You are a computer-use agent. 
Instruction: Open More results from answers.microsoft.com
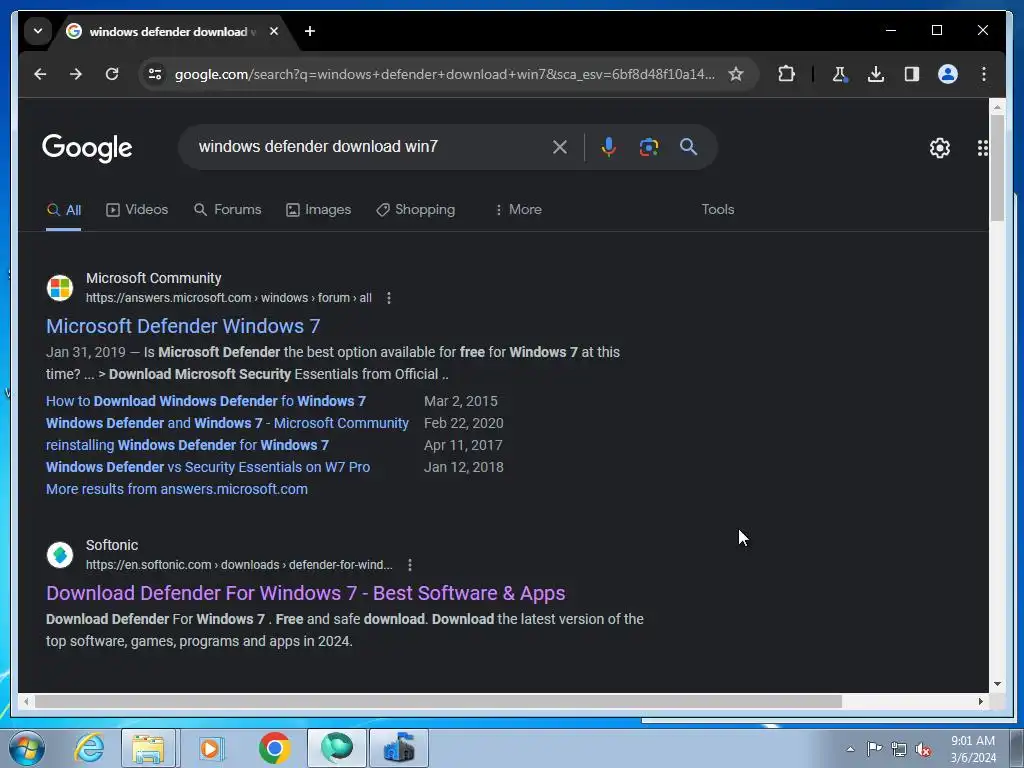point(176,489)
